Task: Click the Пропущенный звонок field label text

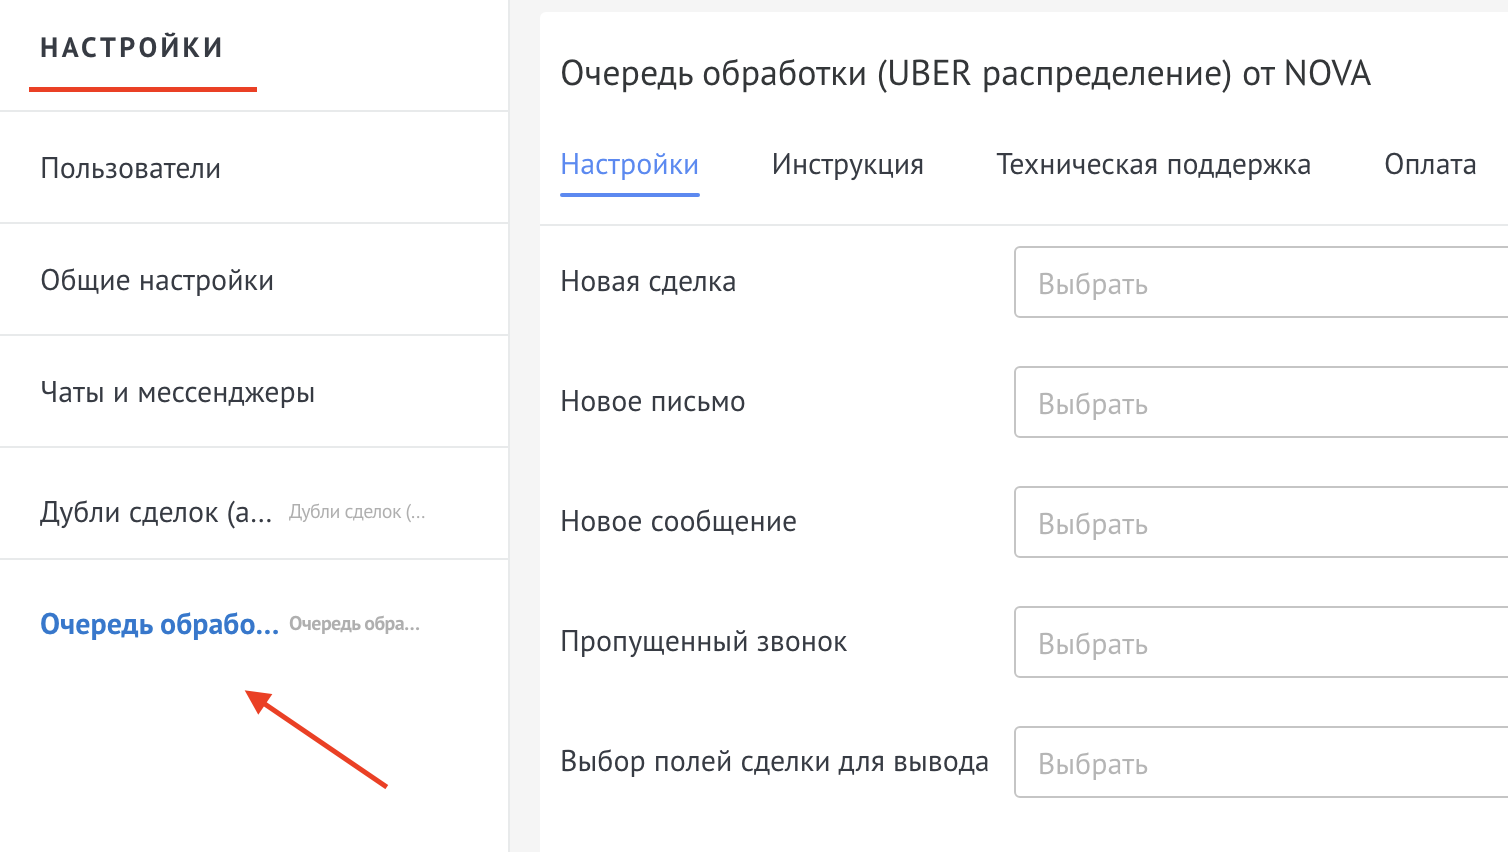Action: click(x=703, y=642)
